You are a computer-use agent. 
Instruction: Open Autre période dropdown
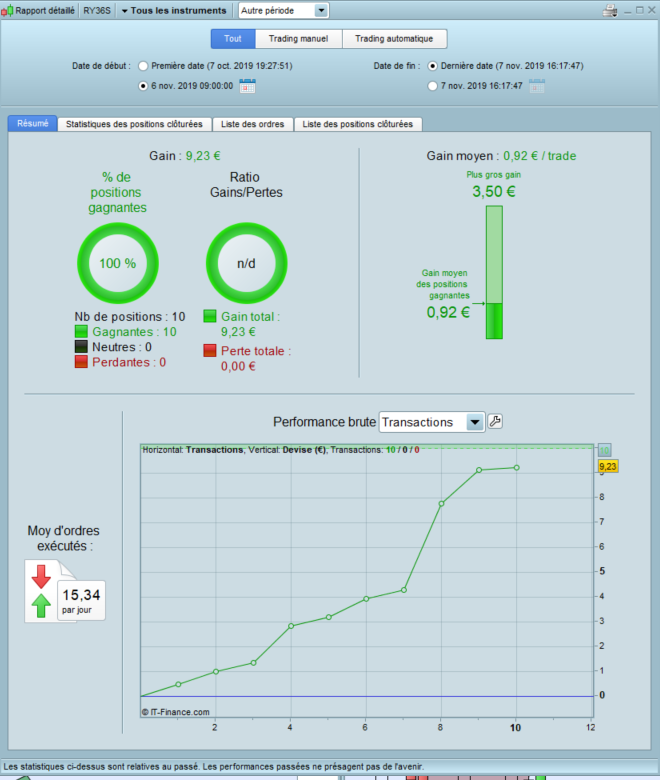[283, 10]
